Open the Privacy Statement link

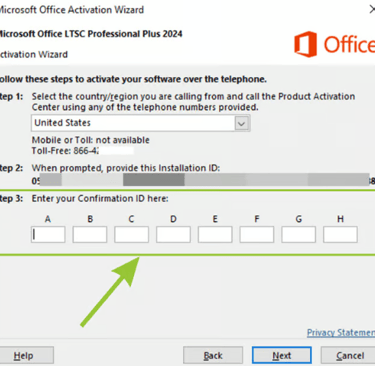point(341,333)
